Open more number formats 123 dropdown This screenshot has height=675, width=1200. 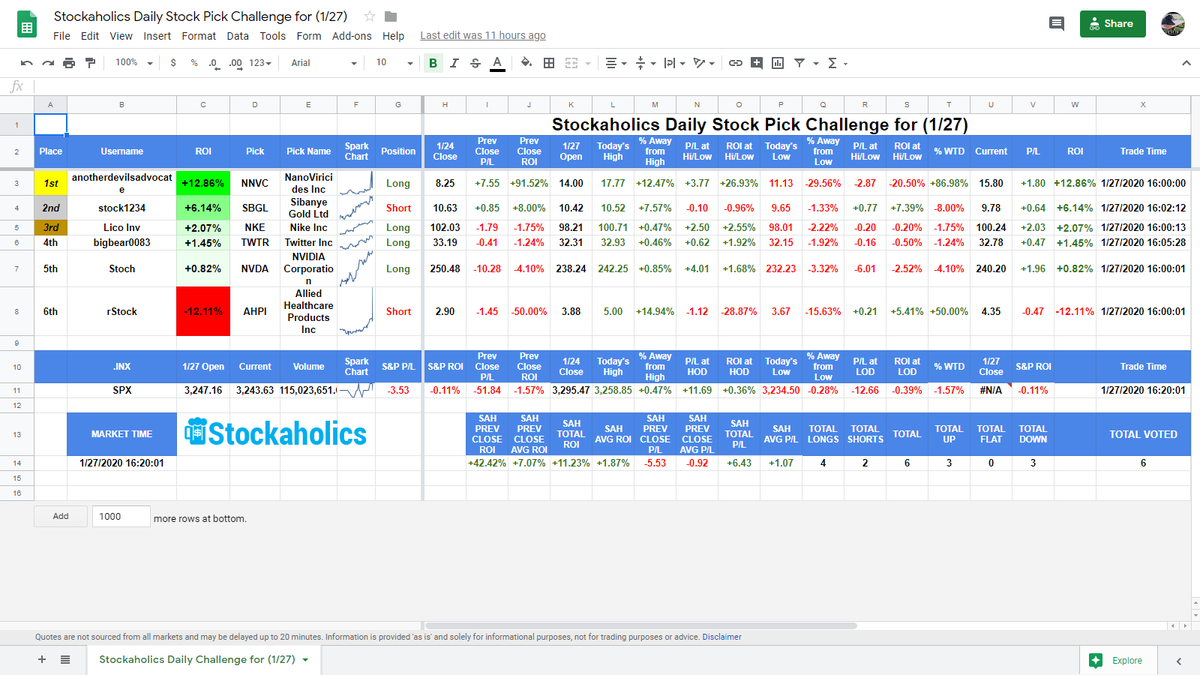[261, 63]
